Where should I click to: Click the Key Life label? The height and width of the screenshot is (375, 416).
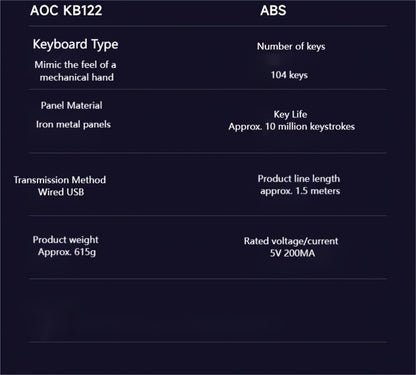290,114
